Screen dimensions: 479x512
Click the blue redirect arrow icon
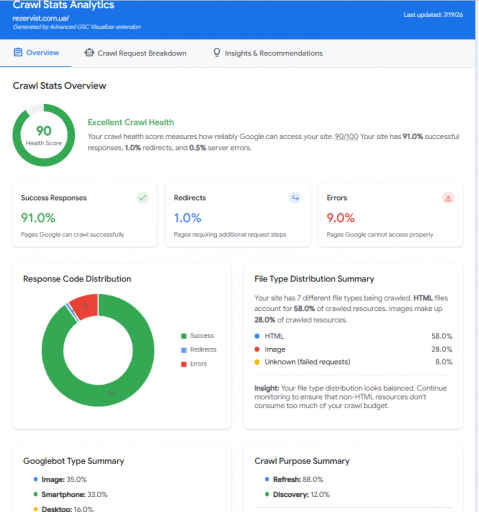coord(295,198)
